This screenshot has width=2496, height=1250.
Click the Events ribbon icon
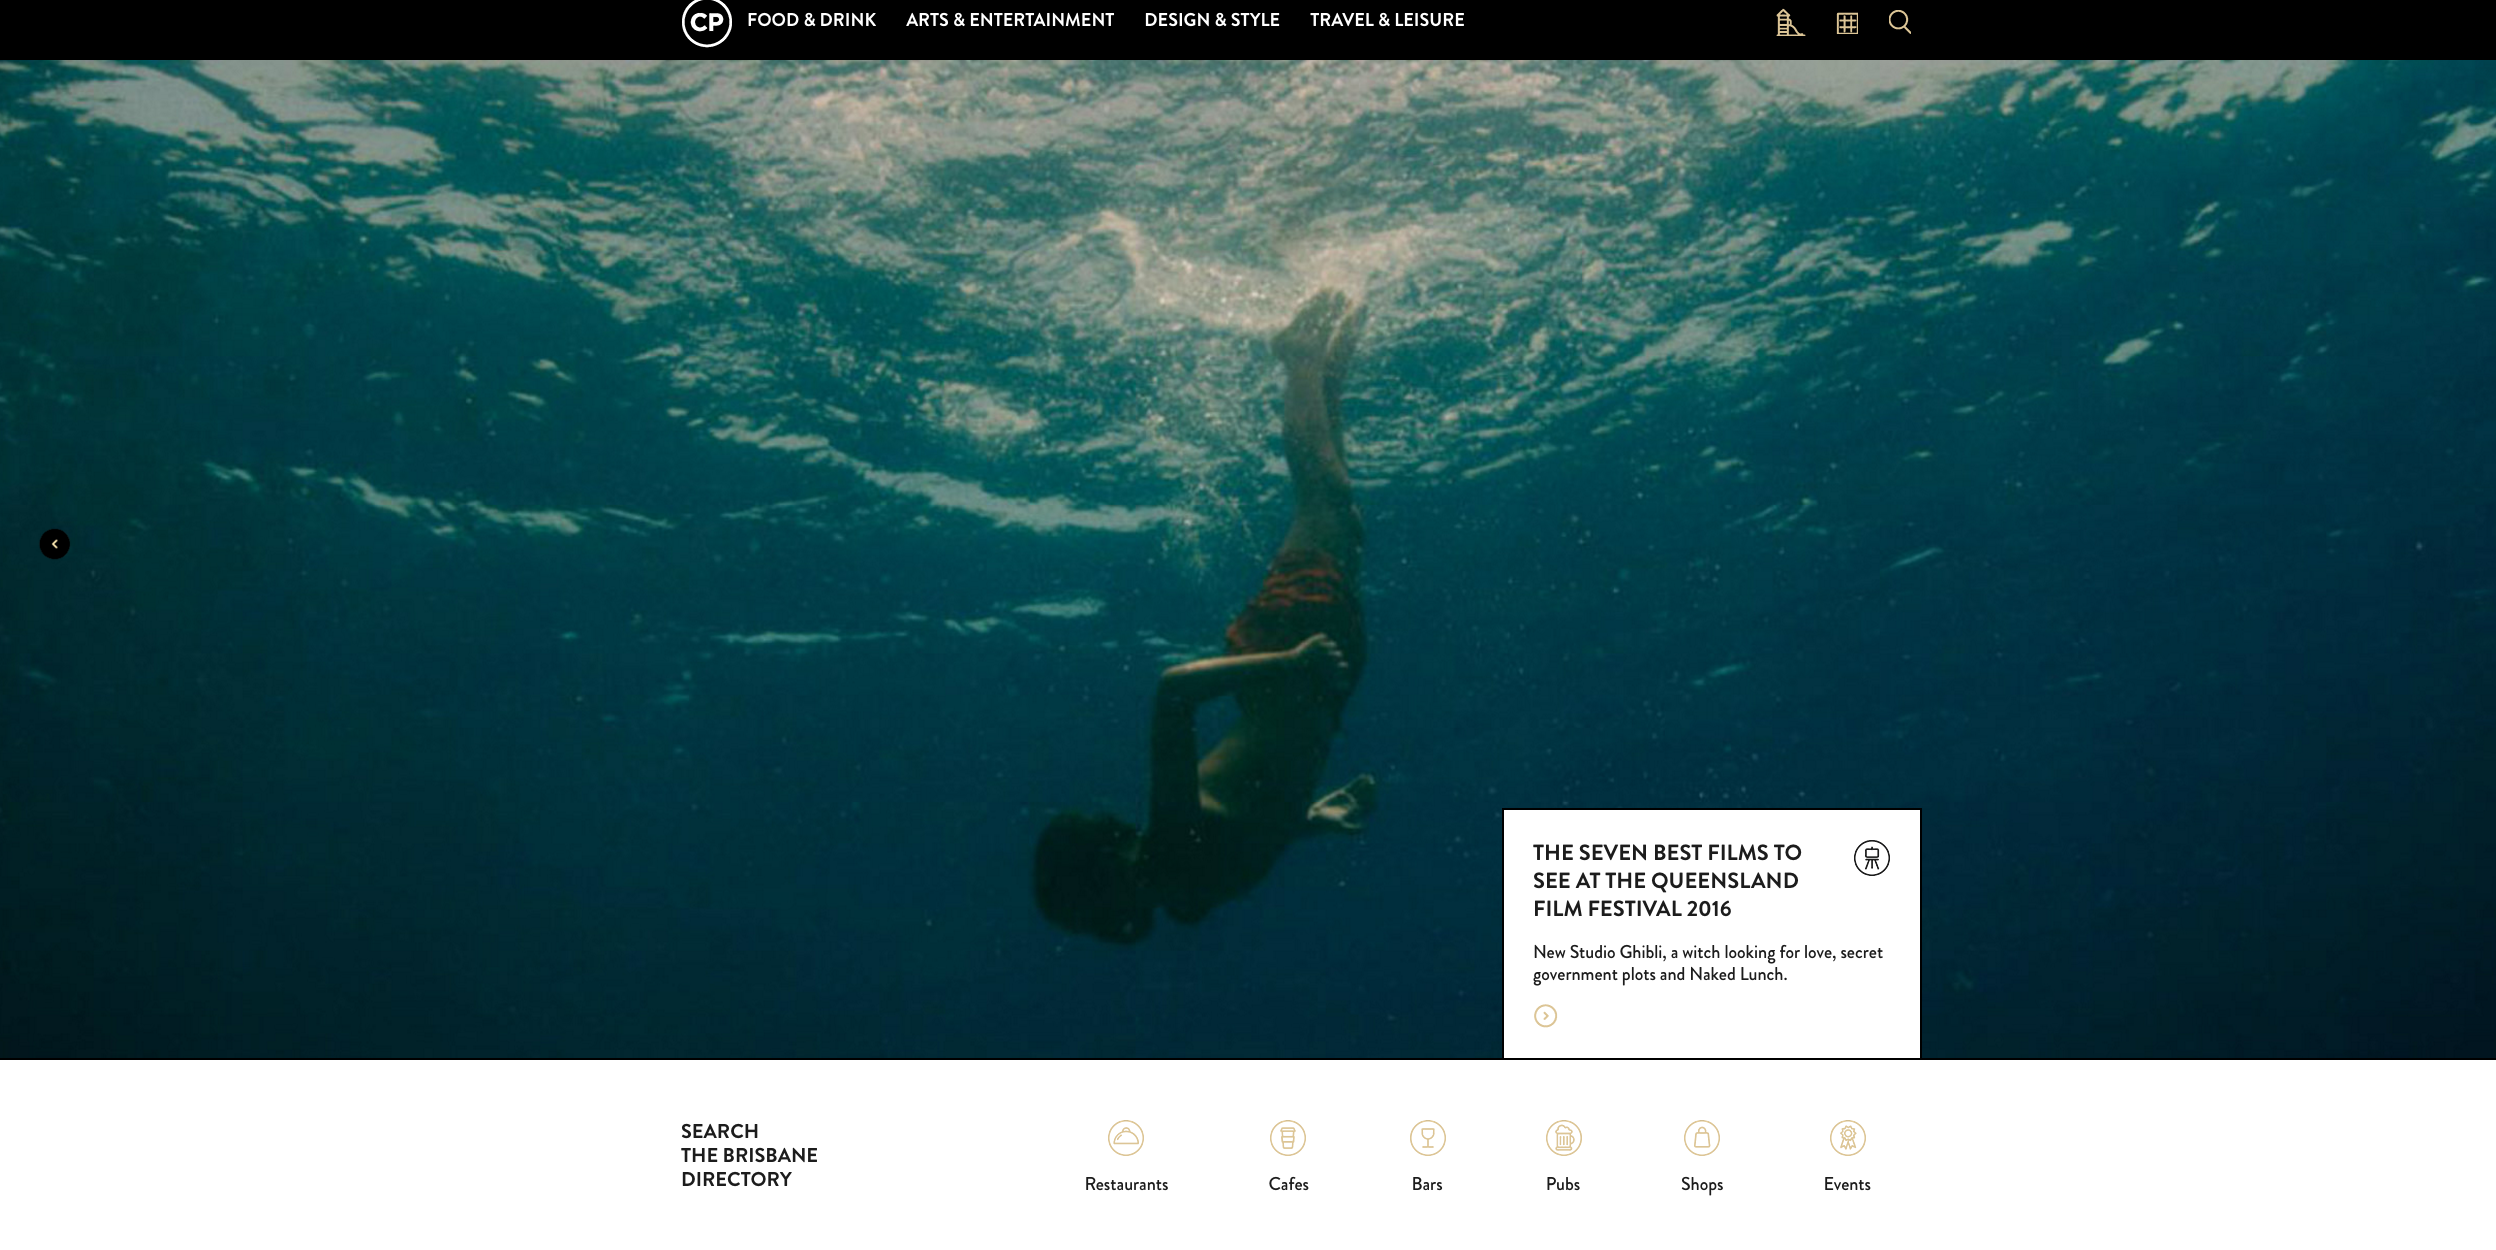(x=1848, y=1136)
